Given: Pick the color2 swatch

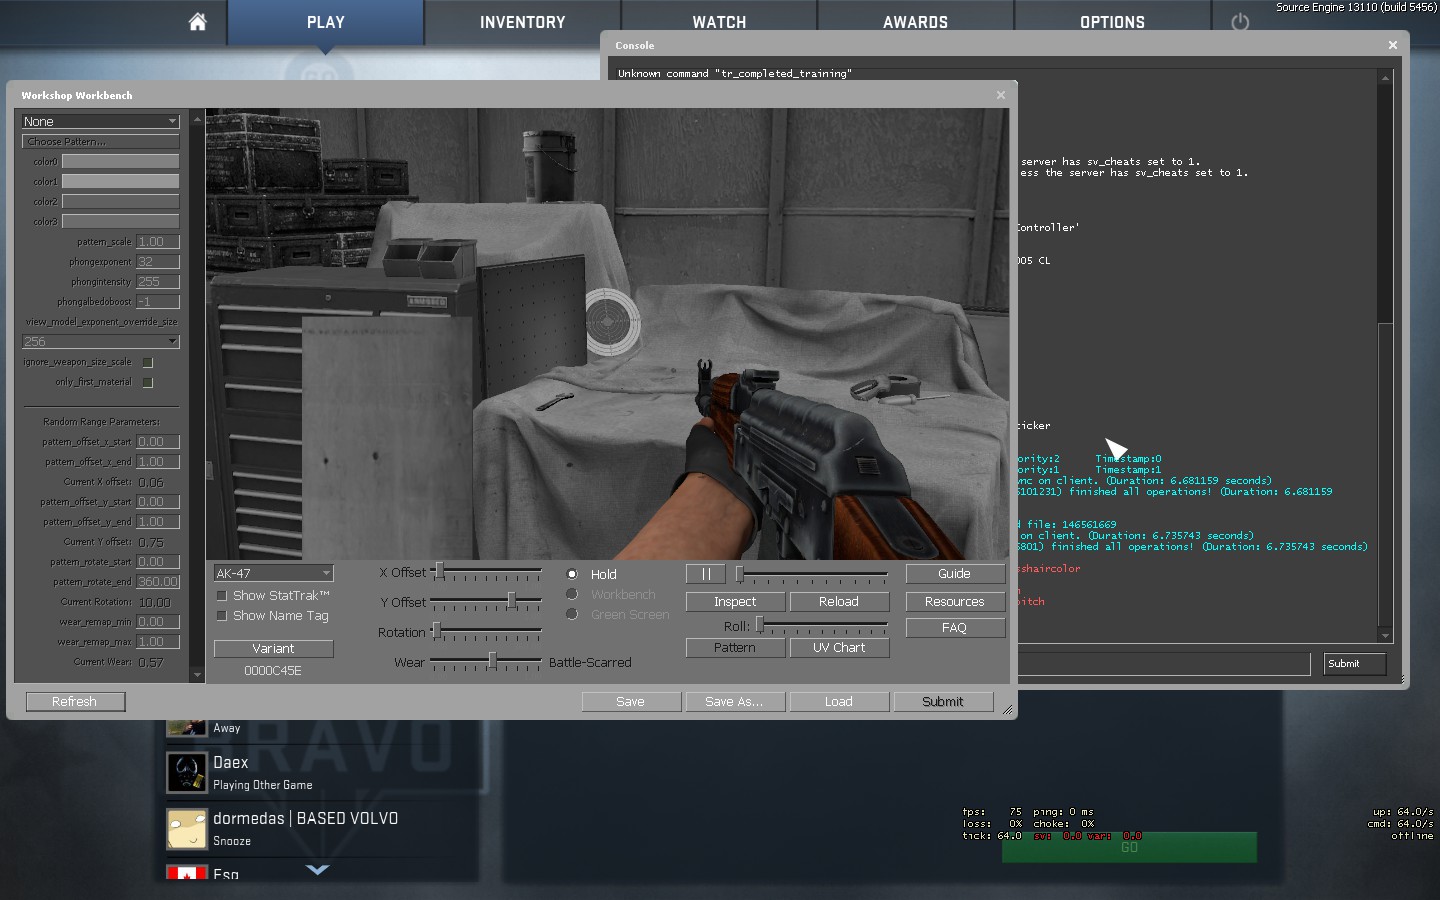Looking at the screenshot, I should [x=121, y=201].
